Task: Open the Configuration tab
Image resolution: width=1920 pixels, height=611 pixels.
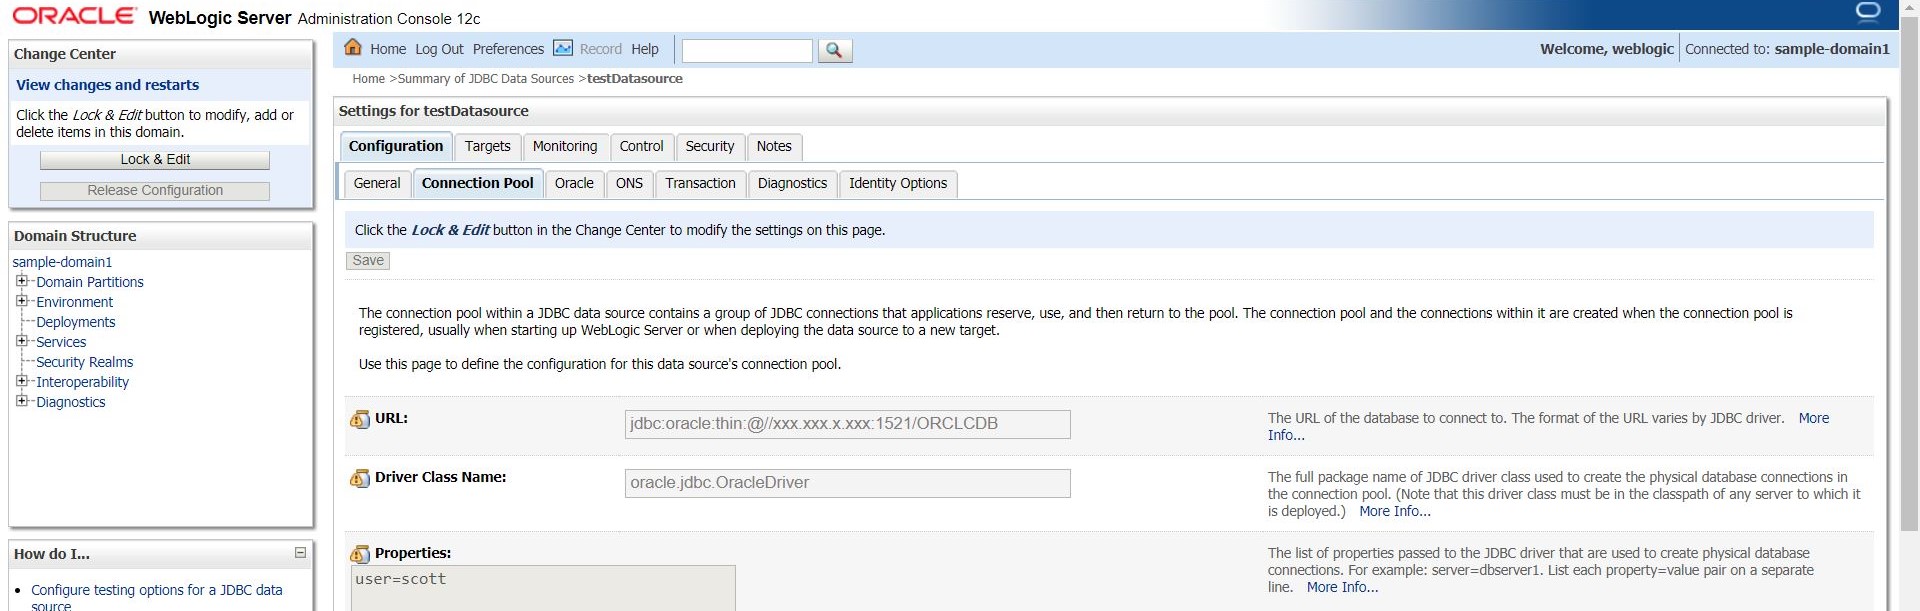Action: click(396, 146)
